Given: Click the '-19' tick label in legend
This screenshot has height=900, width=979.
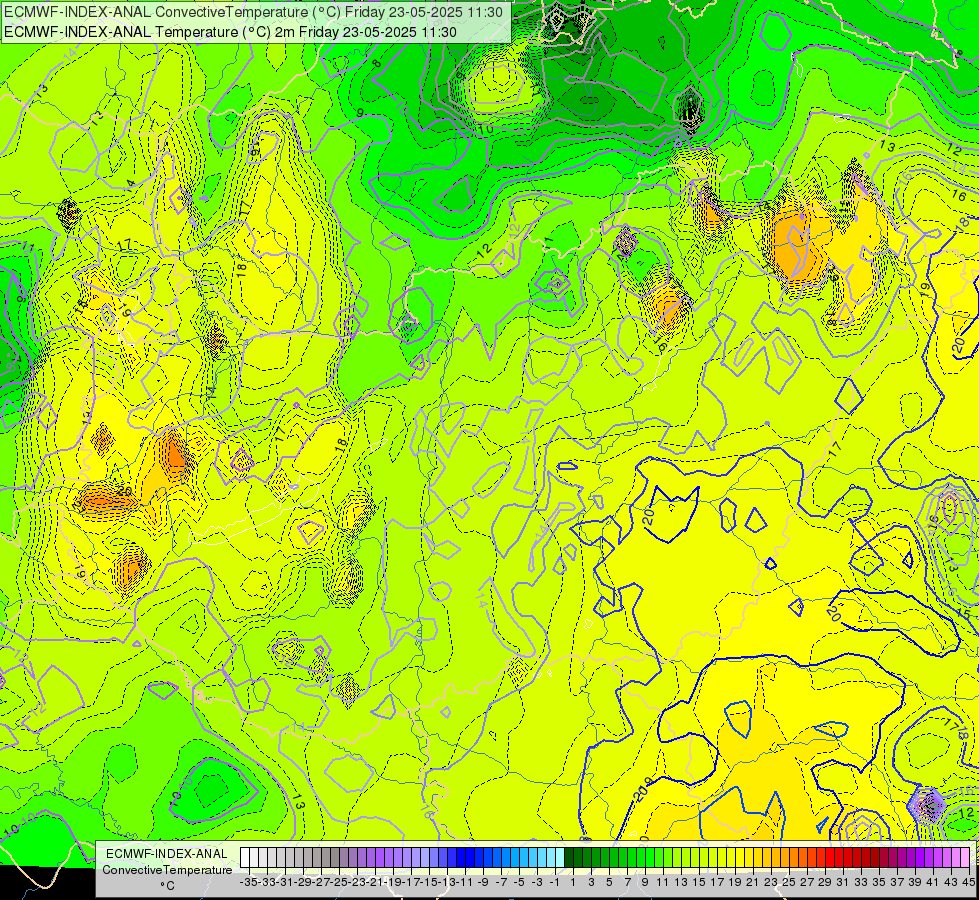Looking at the screenshot, I should pyautogui.click(x=393, y=882).
